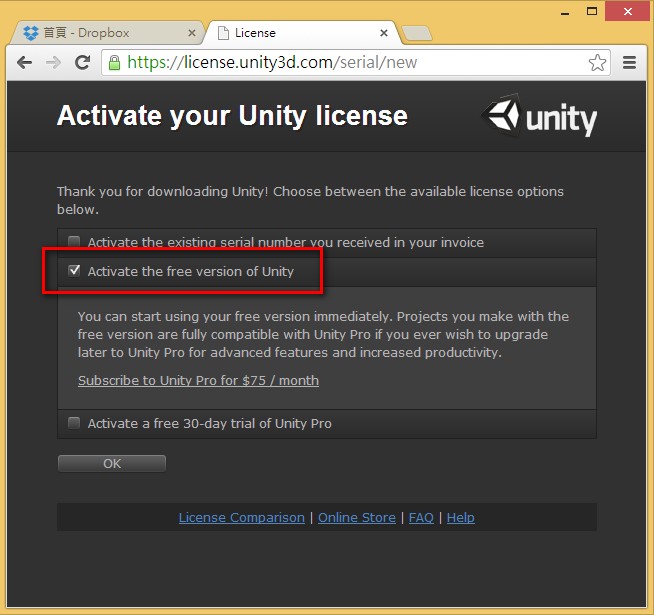The width and height of the screenshot is (654, 615).
Task: Go back using the browser back arrow
Action: point(25,63)
